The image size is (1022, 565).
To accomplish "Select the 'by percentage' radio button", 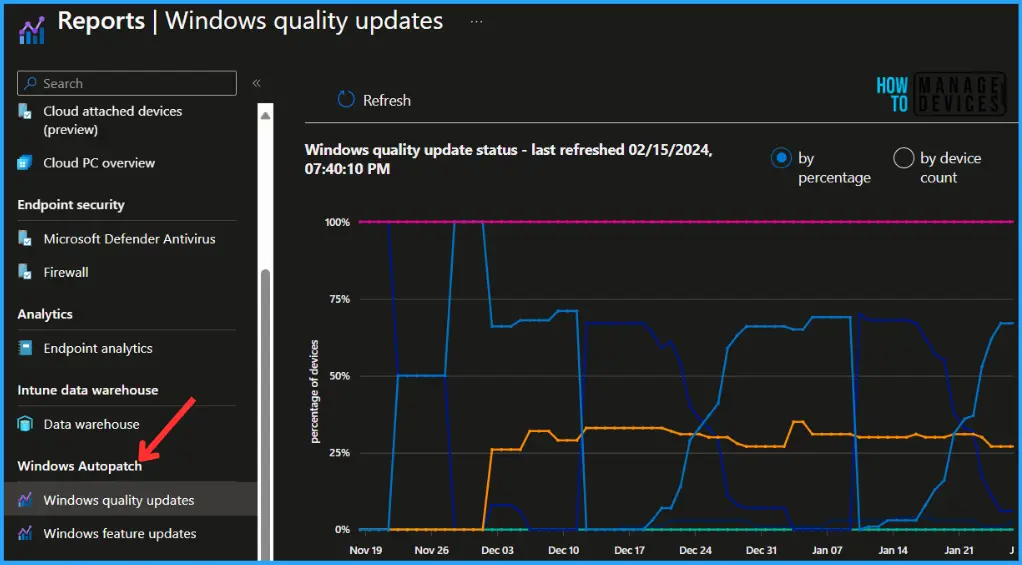I will pyautogui.click(x=780, y=158).
